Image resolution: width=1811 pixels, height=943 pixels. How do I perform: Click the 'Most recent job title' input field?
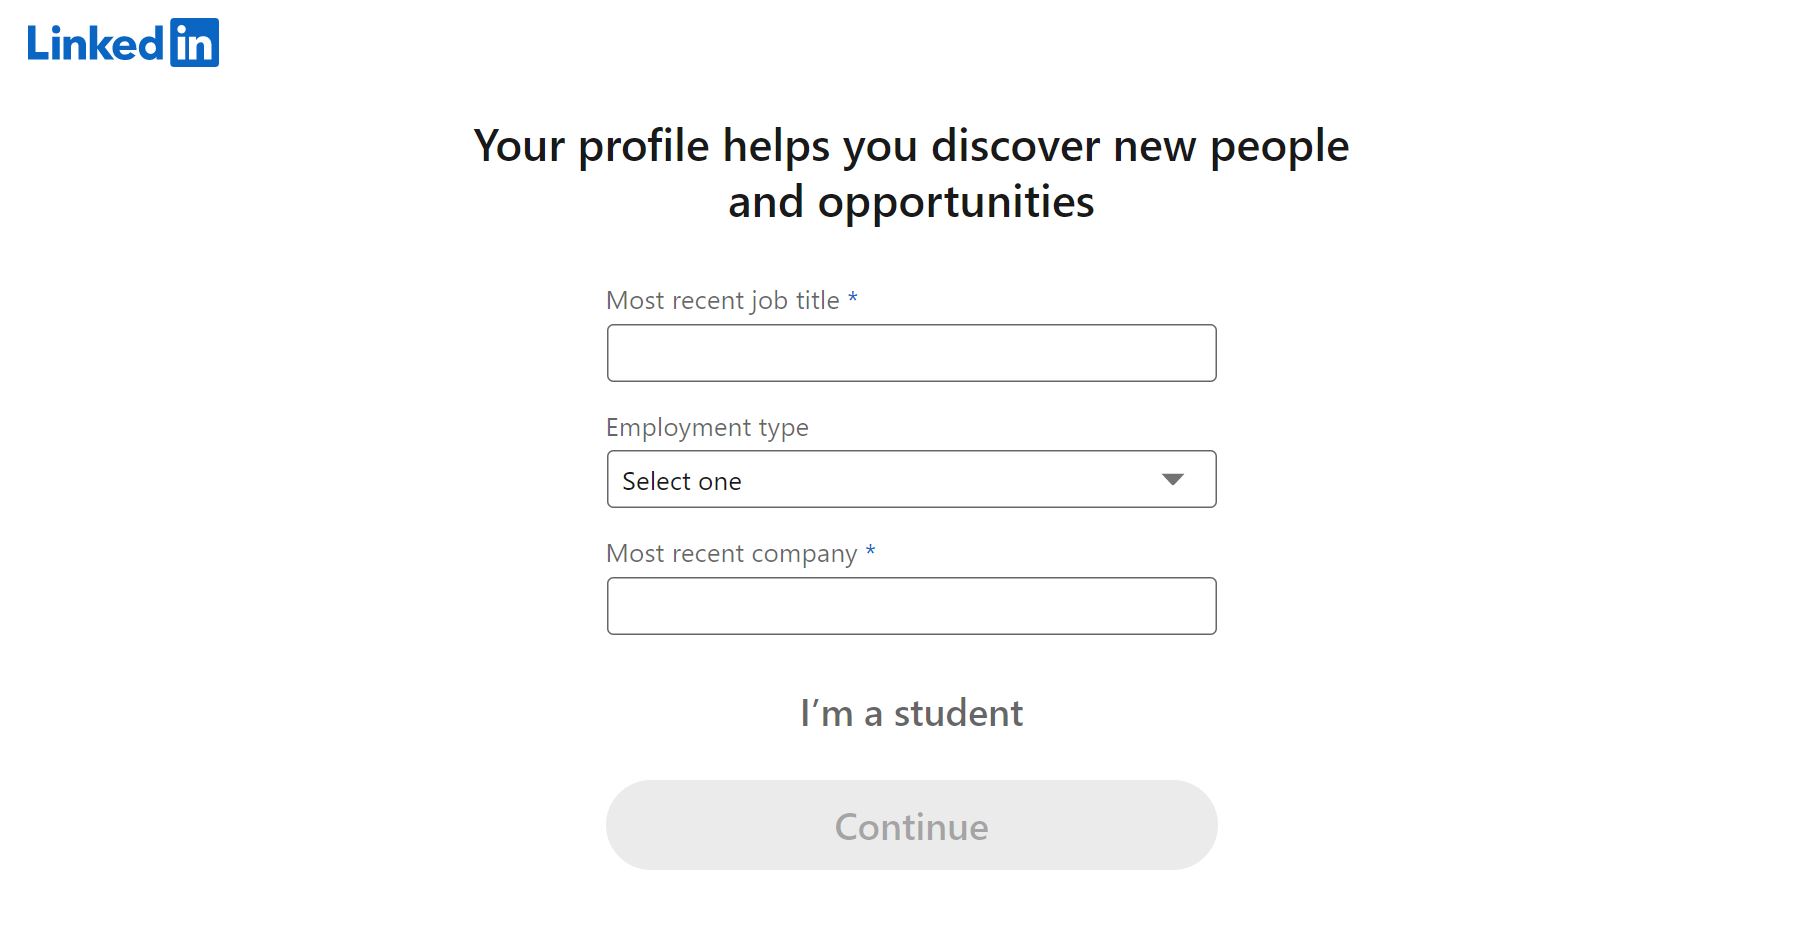pyautogui.click(x=910, y=352)
